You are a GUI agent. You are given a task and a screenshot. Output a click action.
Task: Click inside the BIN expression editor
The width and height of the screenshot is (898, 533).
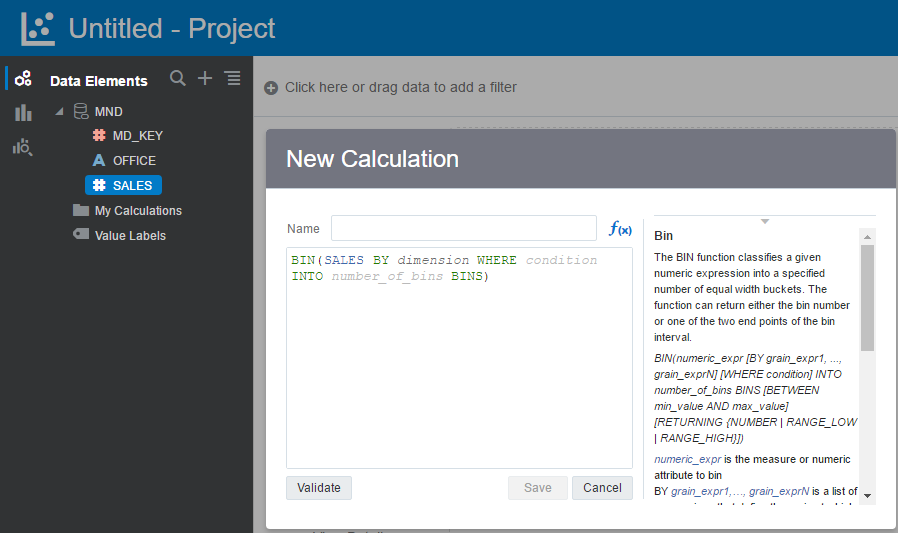coord(459,358)
